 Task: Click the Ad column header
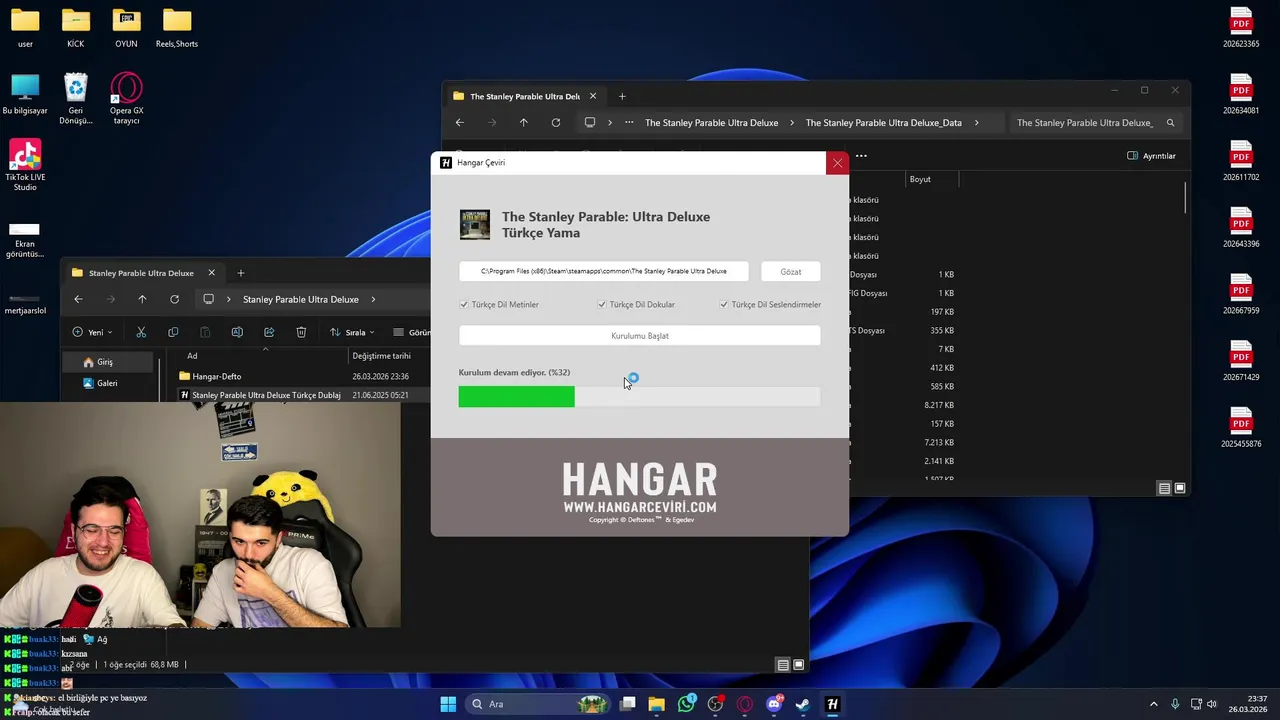click(192, 356)
